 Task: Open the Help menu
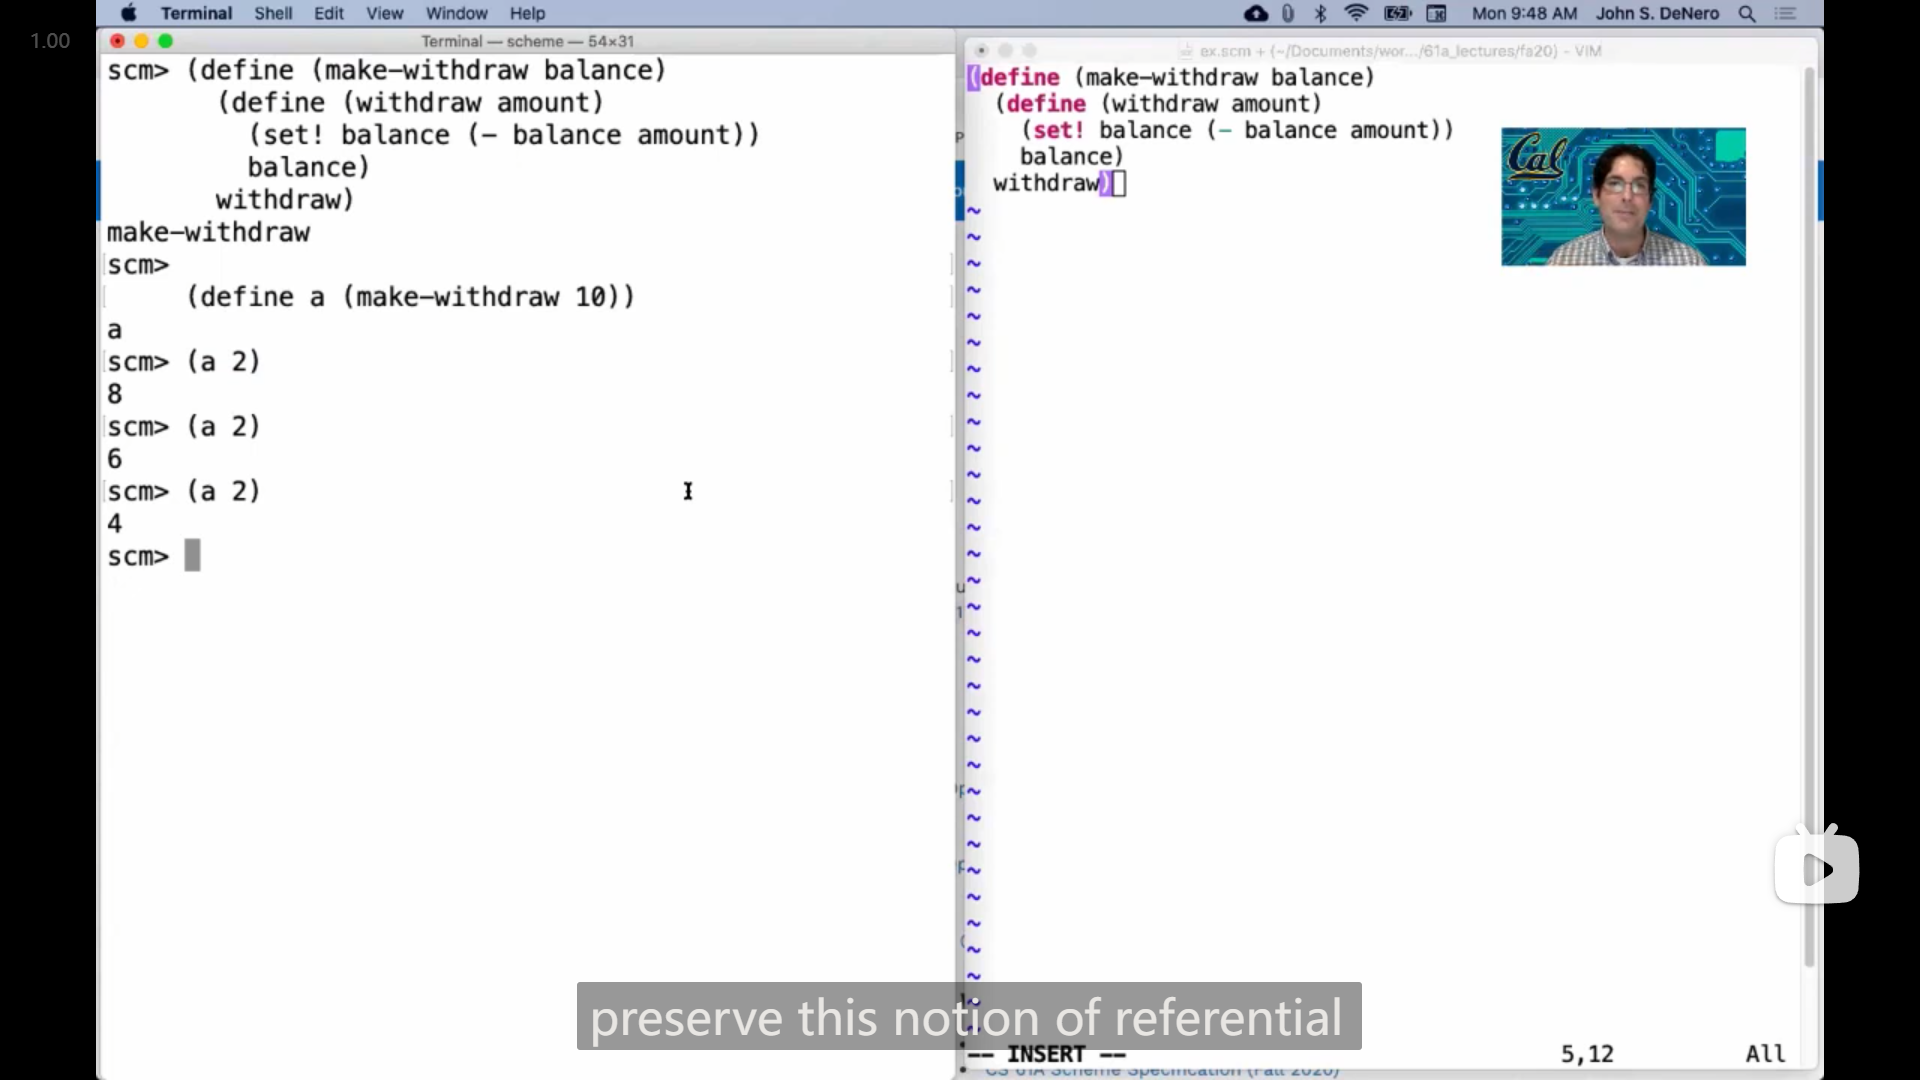[x=527, y=13]
